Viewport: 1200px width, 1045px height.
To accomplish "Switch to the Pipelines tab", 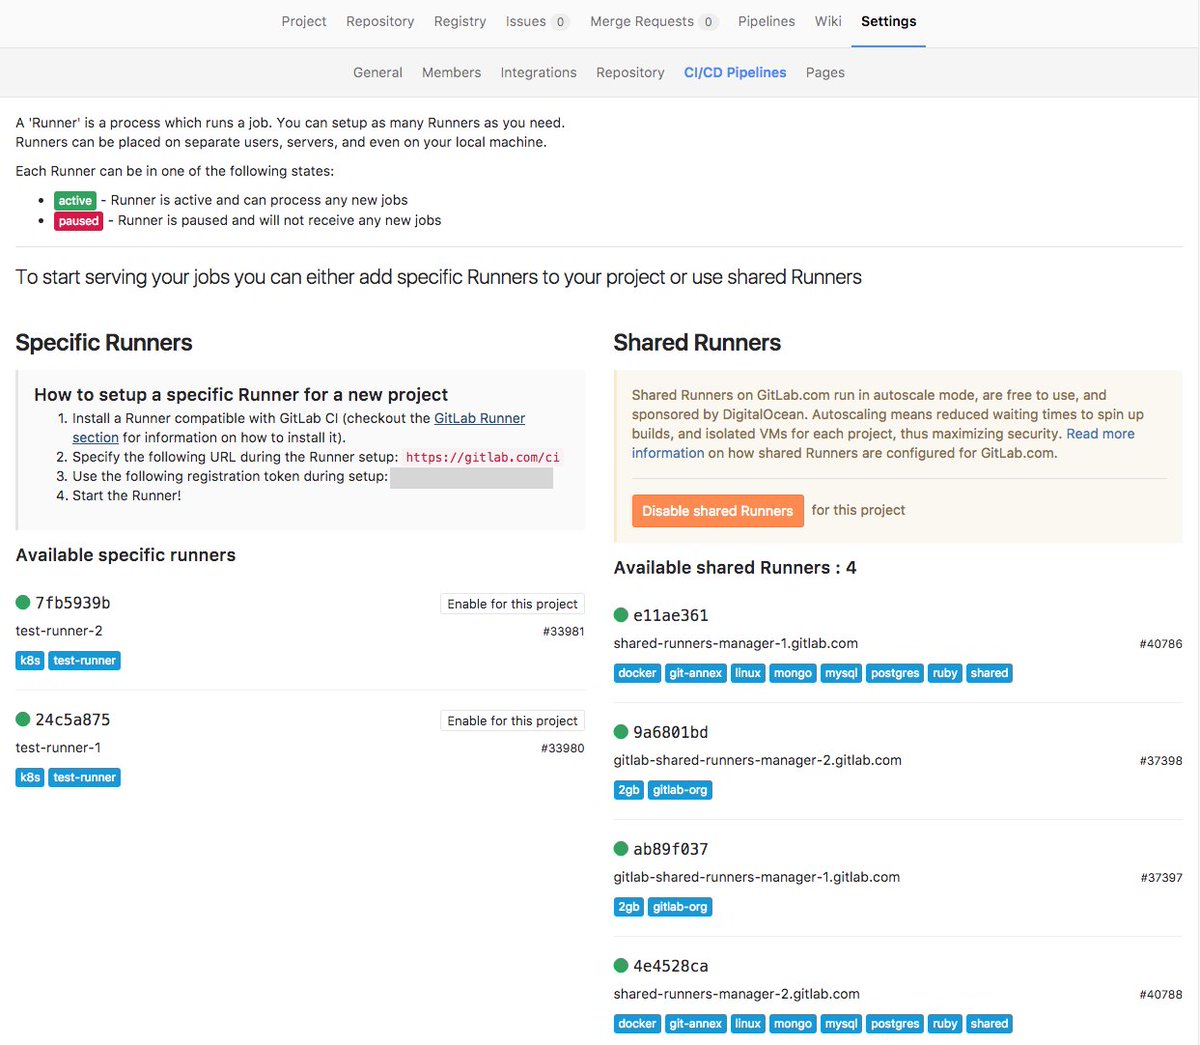I will point(766,21).
